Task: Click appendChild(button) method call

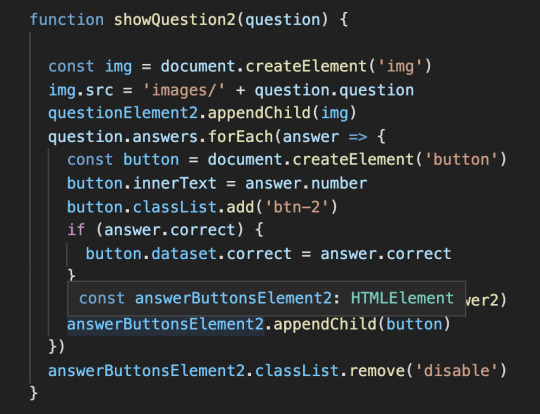Action: pyautogui.click(x=362, y=324)
